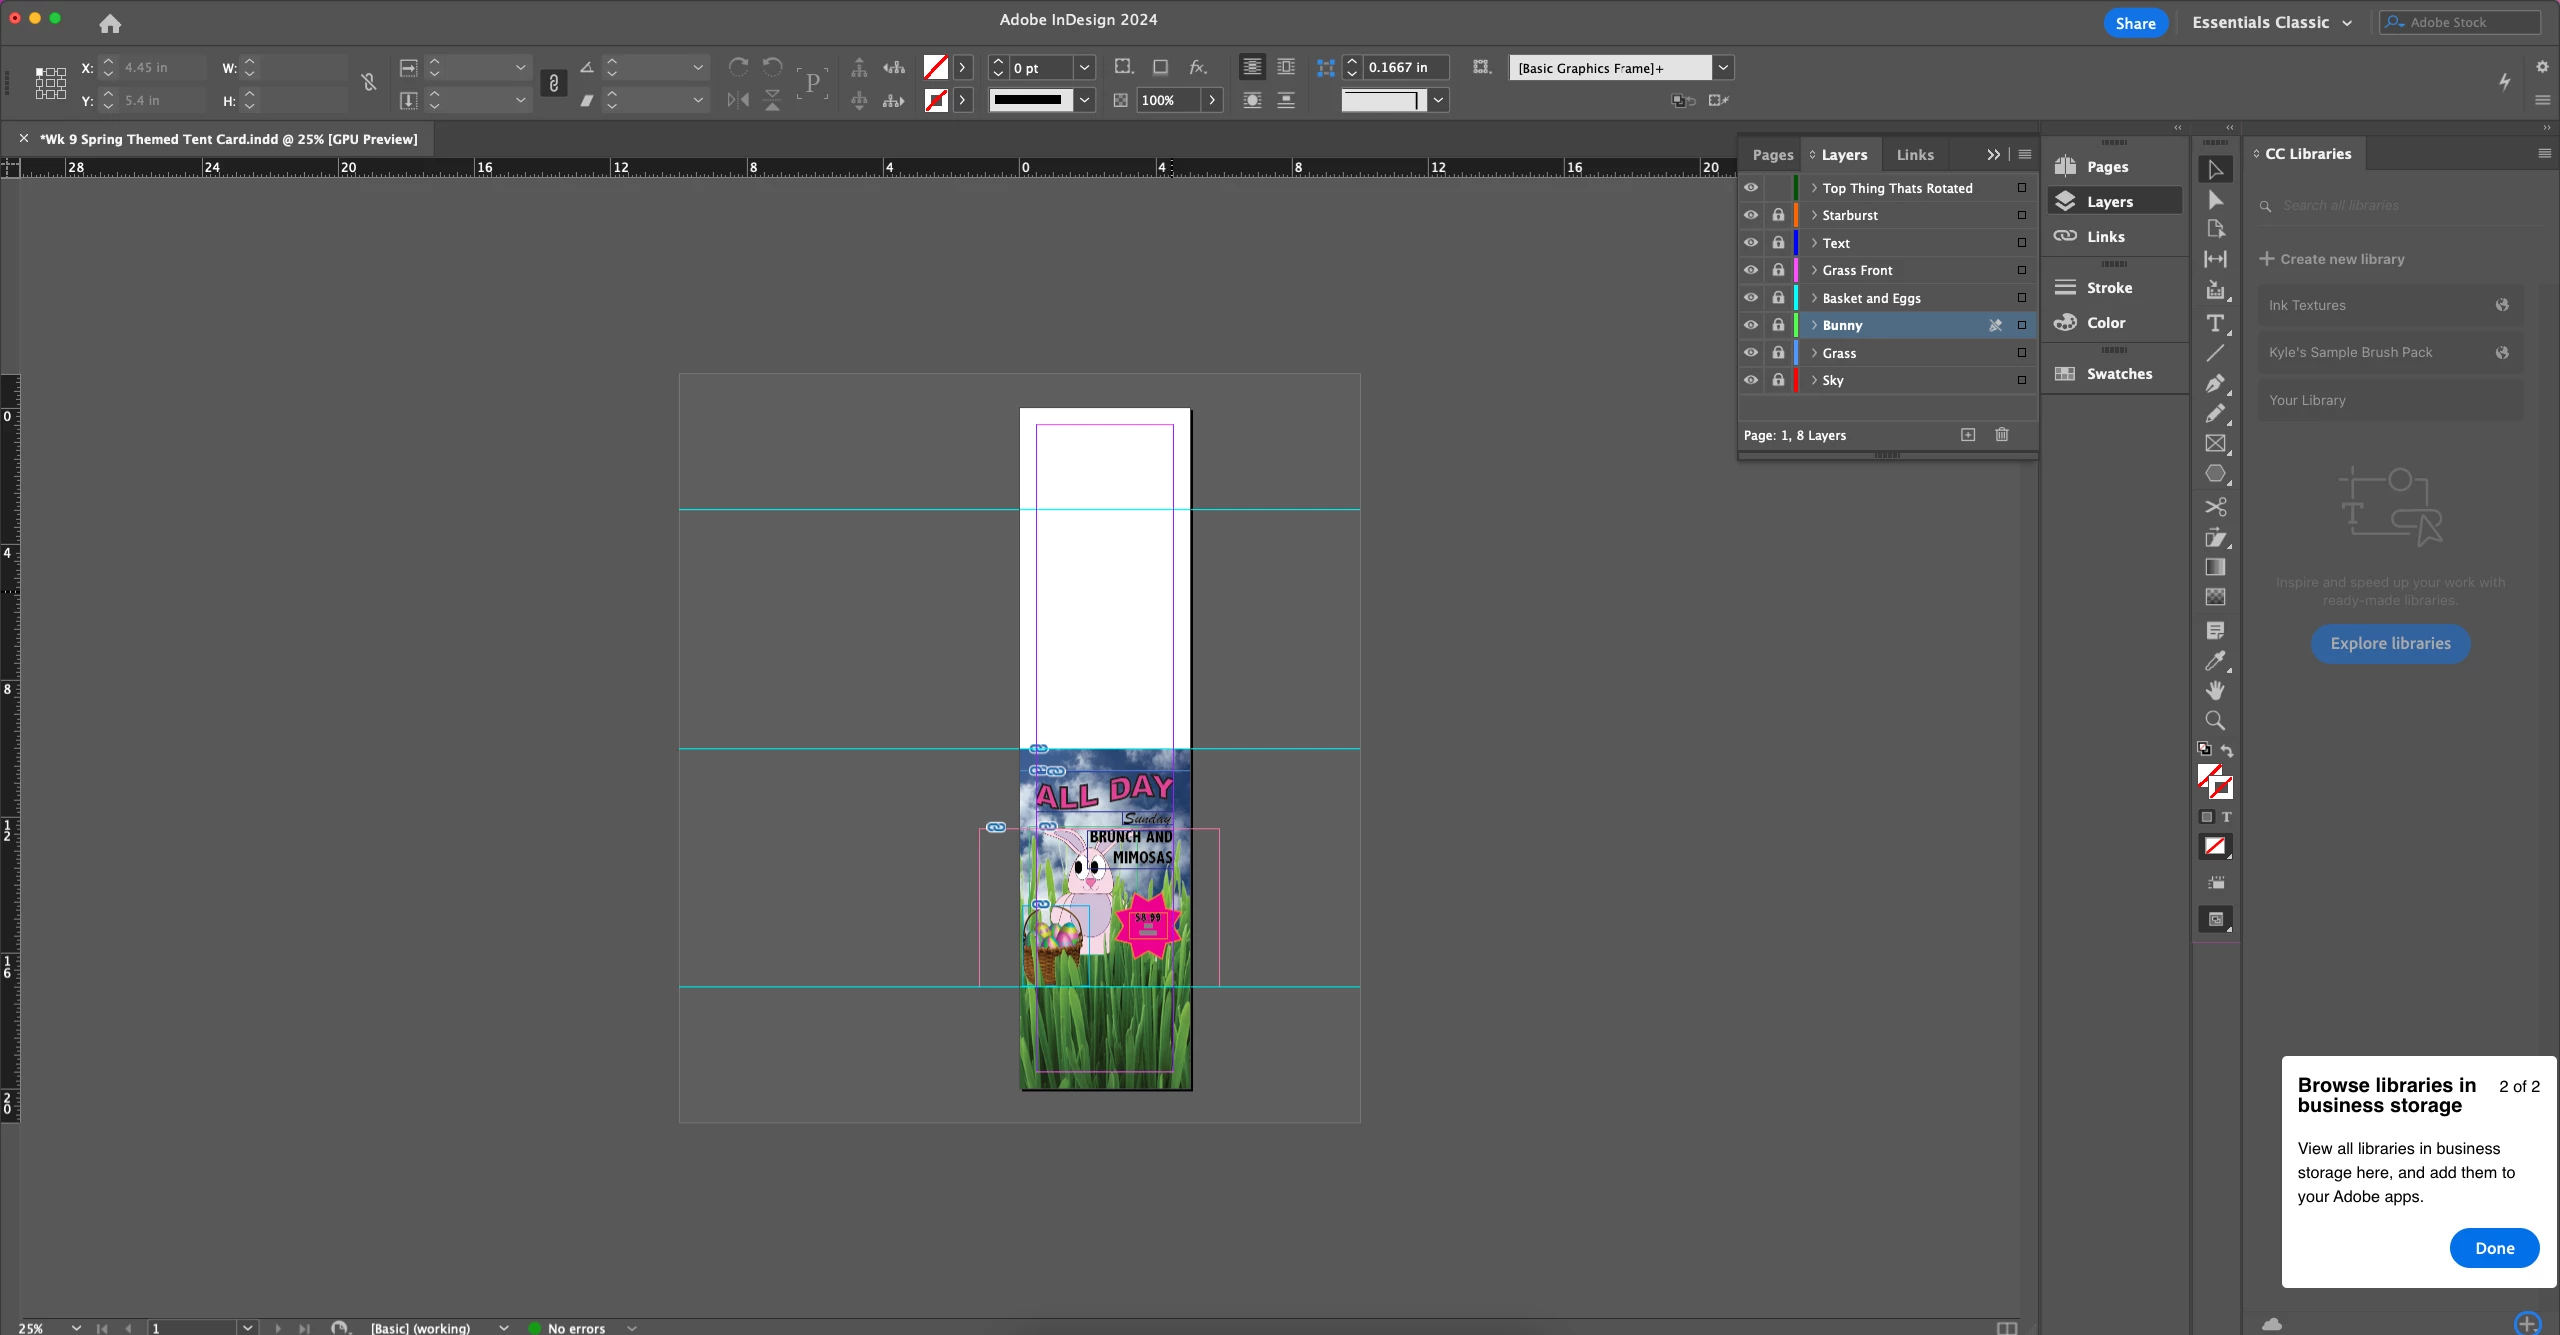Select the Type tool in toolbar
Viewport: 2560px width, 1335px height.
pos(2215,323)
